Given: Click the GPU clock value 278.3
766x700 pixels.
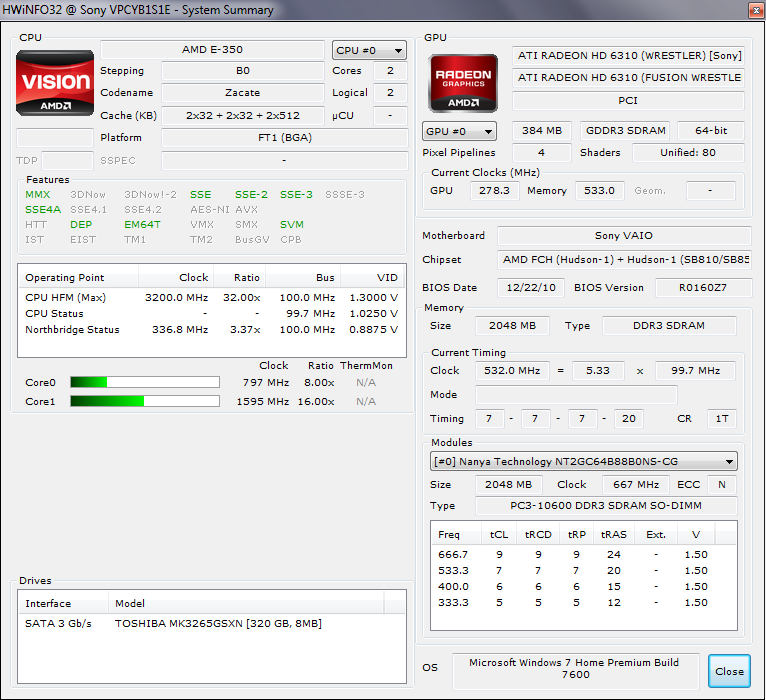Looking at the screenshot, I should click(494, 191).
